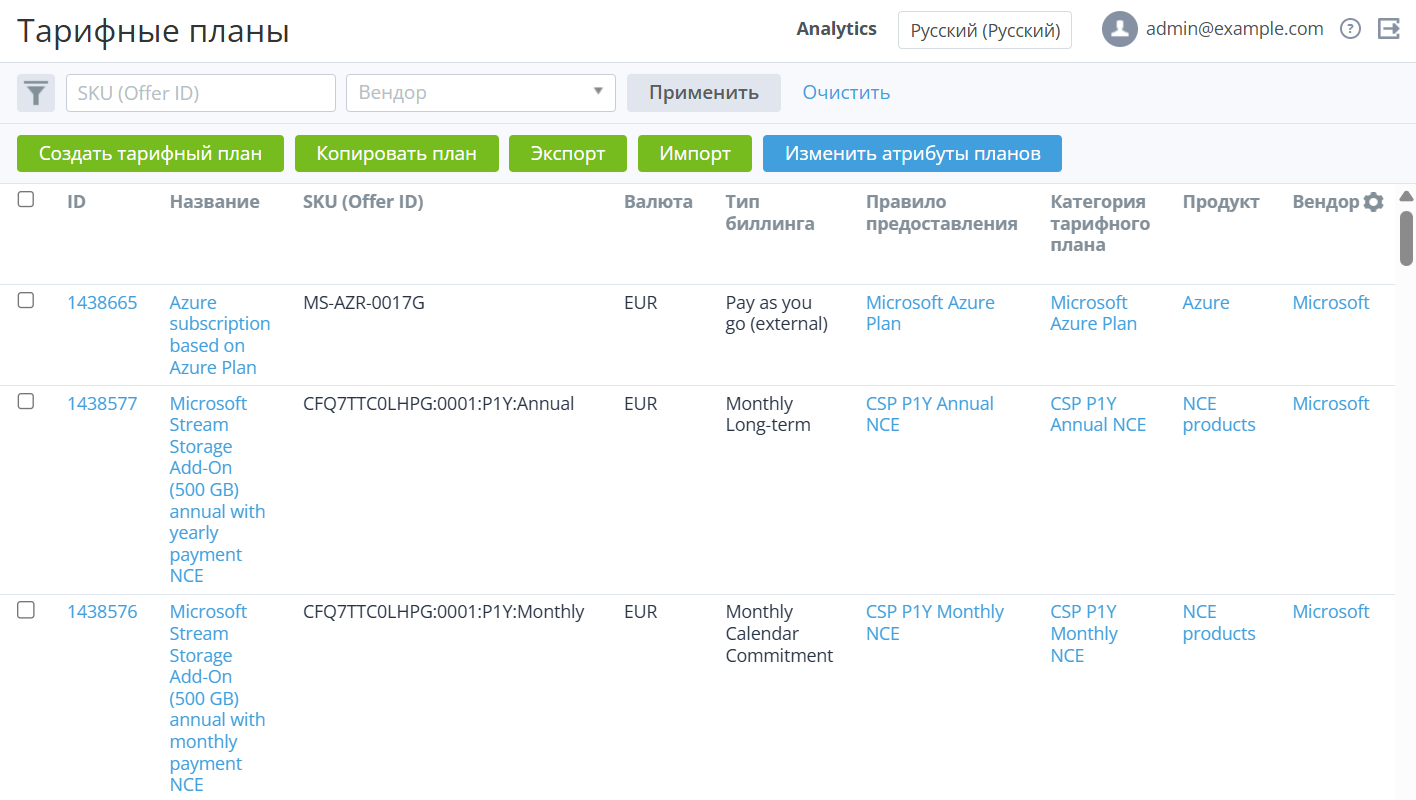This screenshot has height=800, width=1416.
Task: Click the filter funnel icon
Action: click(36, 93)
